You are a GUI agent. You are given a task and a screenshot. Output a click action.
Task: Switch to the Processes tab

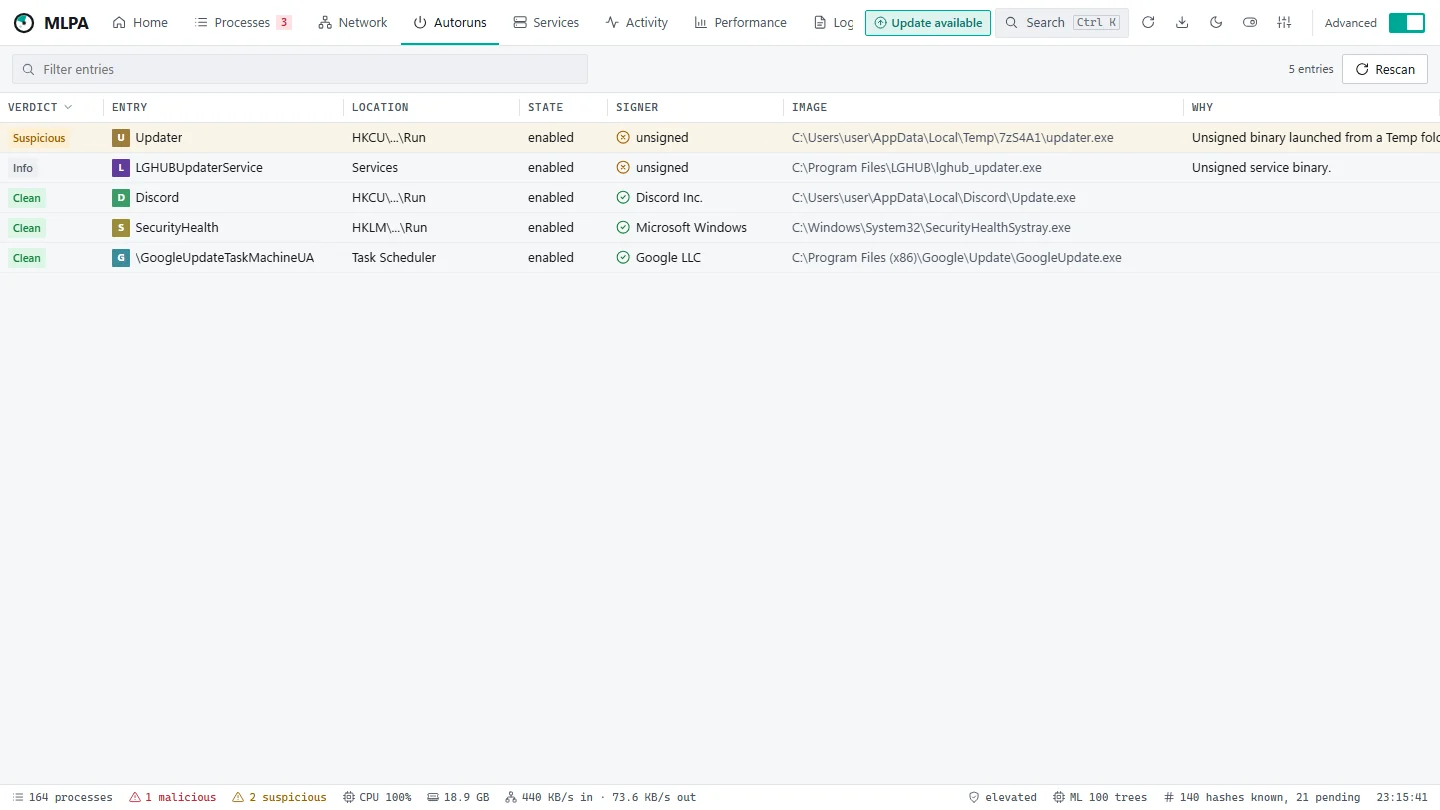(x=243, y=22)
